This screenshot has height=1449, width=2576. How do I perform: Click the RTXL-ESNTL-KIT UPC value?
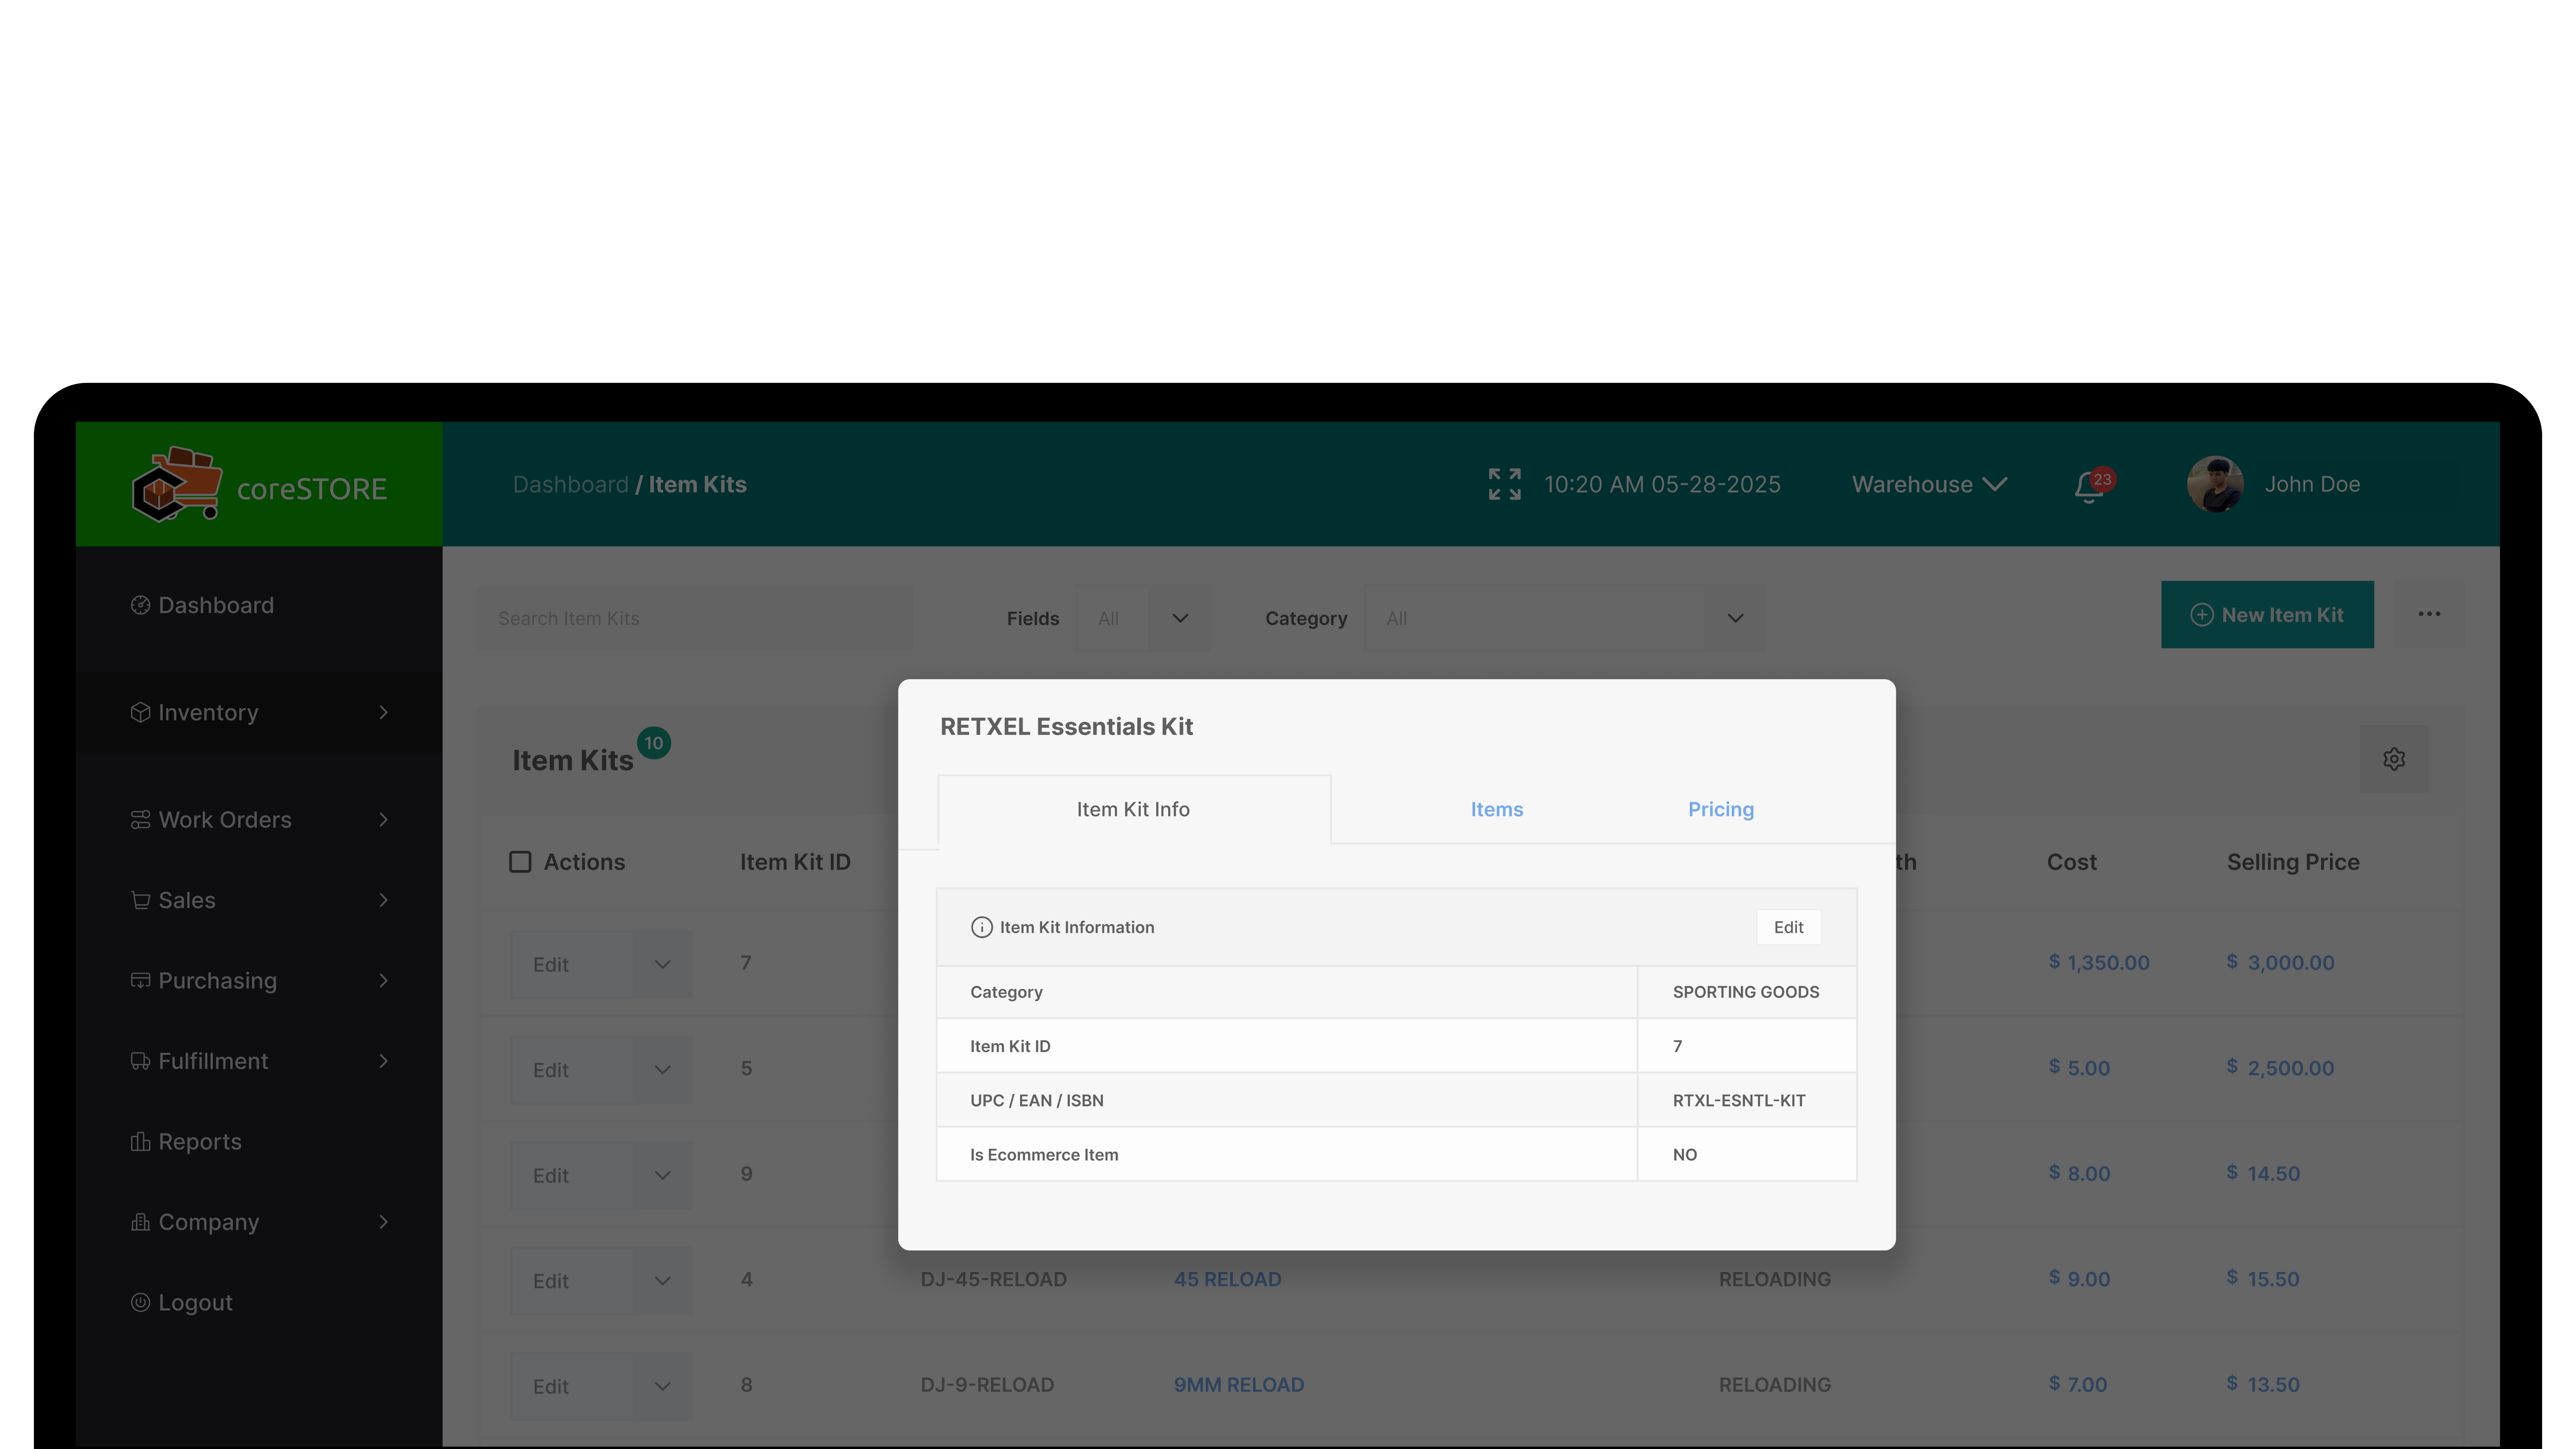[x=1738, y=1100]
